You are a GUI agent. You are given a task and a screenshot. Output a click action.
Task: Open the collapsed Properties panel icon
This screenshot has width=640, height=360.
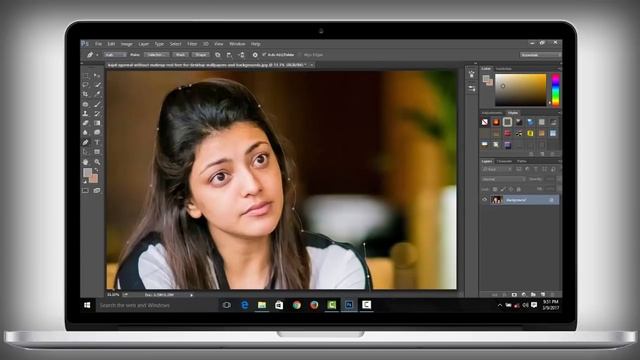click(x=472, y=88)
